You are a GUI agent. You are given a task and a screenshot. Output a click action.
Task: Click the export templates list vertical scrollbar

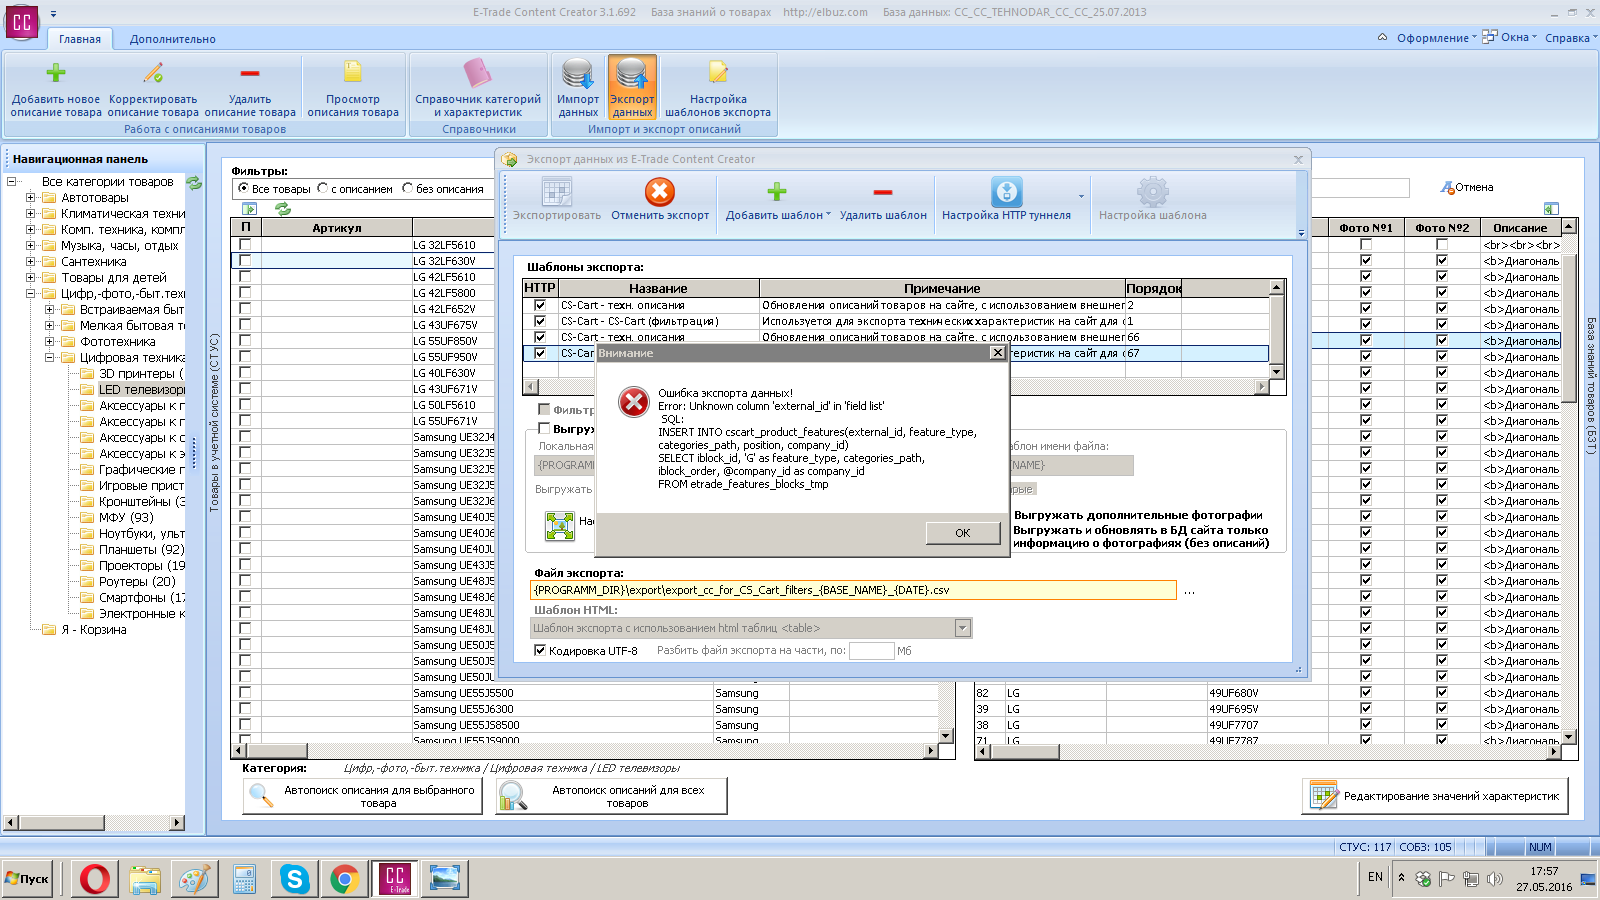coord(1276,329)
